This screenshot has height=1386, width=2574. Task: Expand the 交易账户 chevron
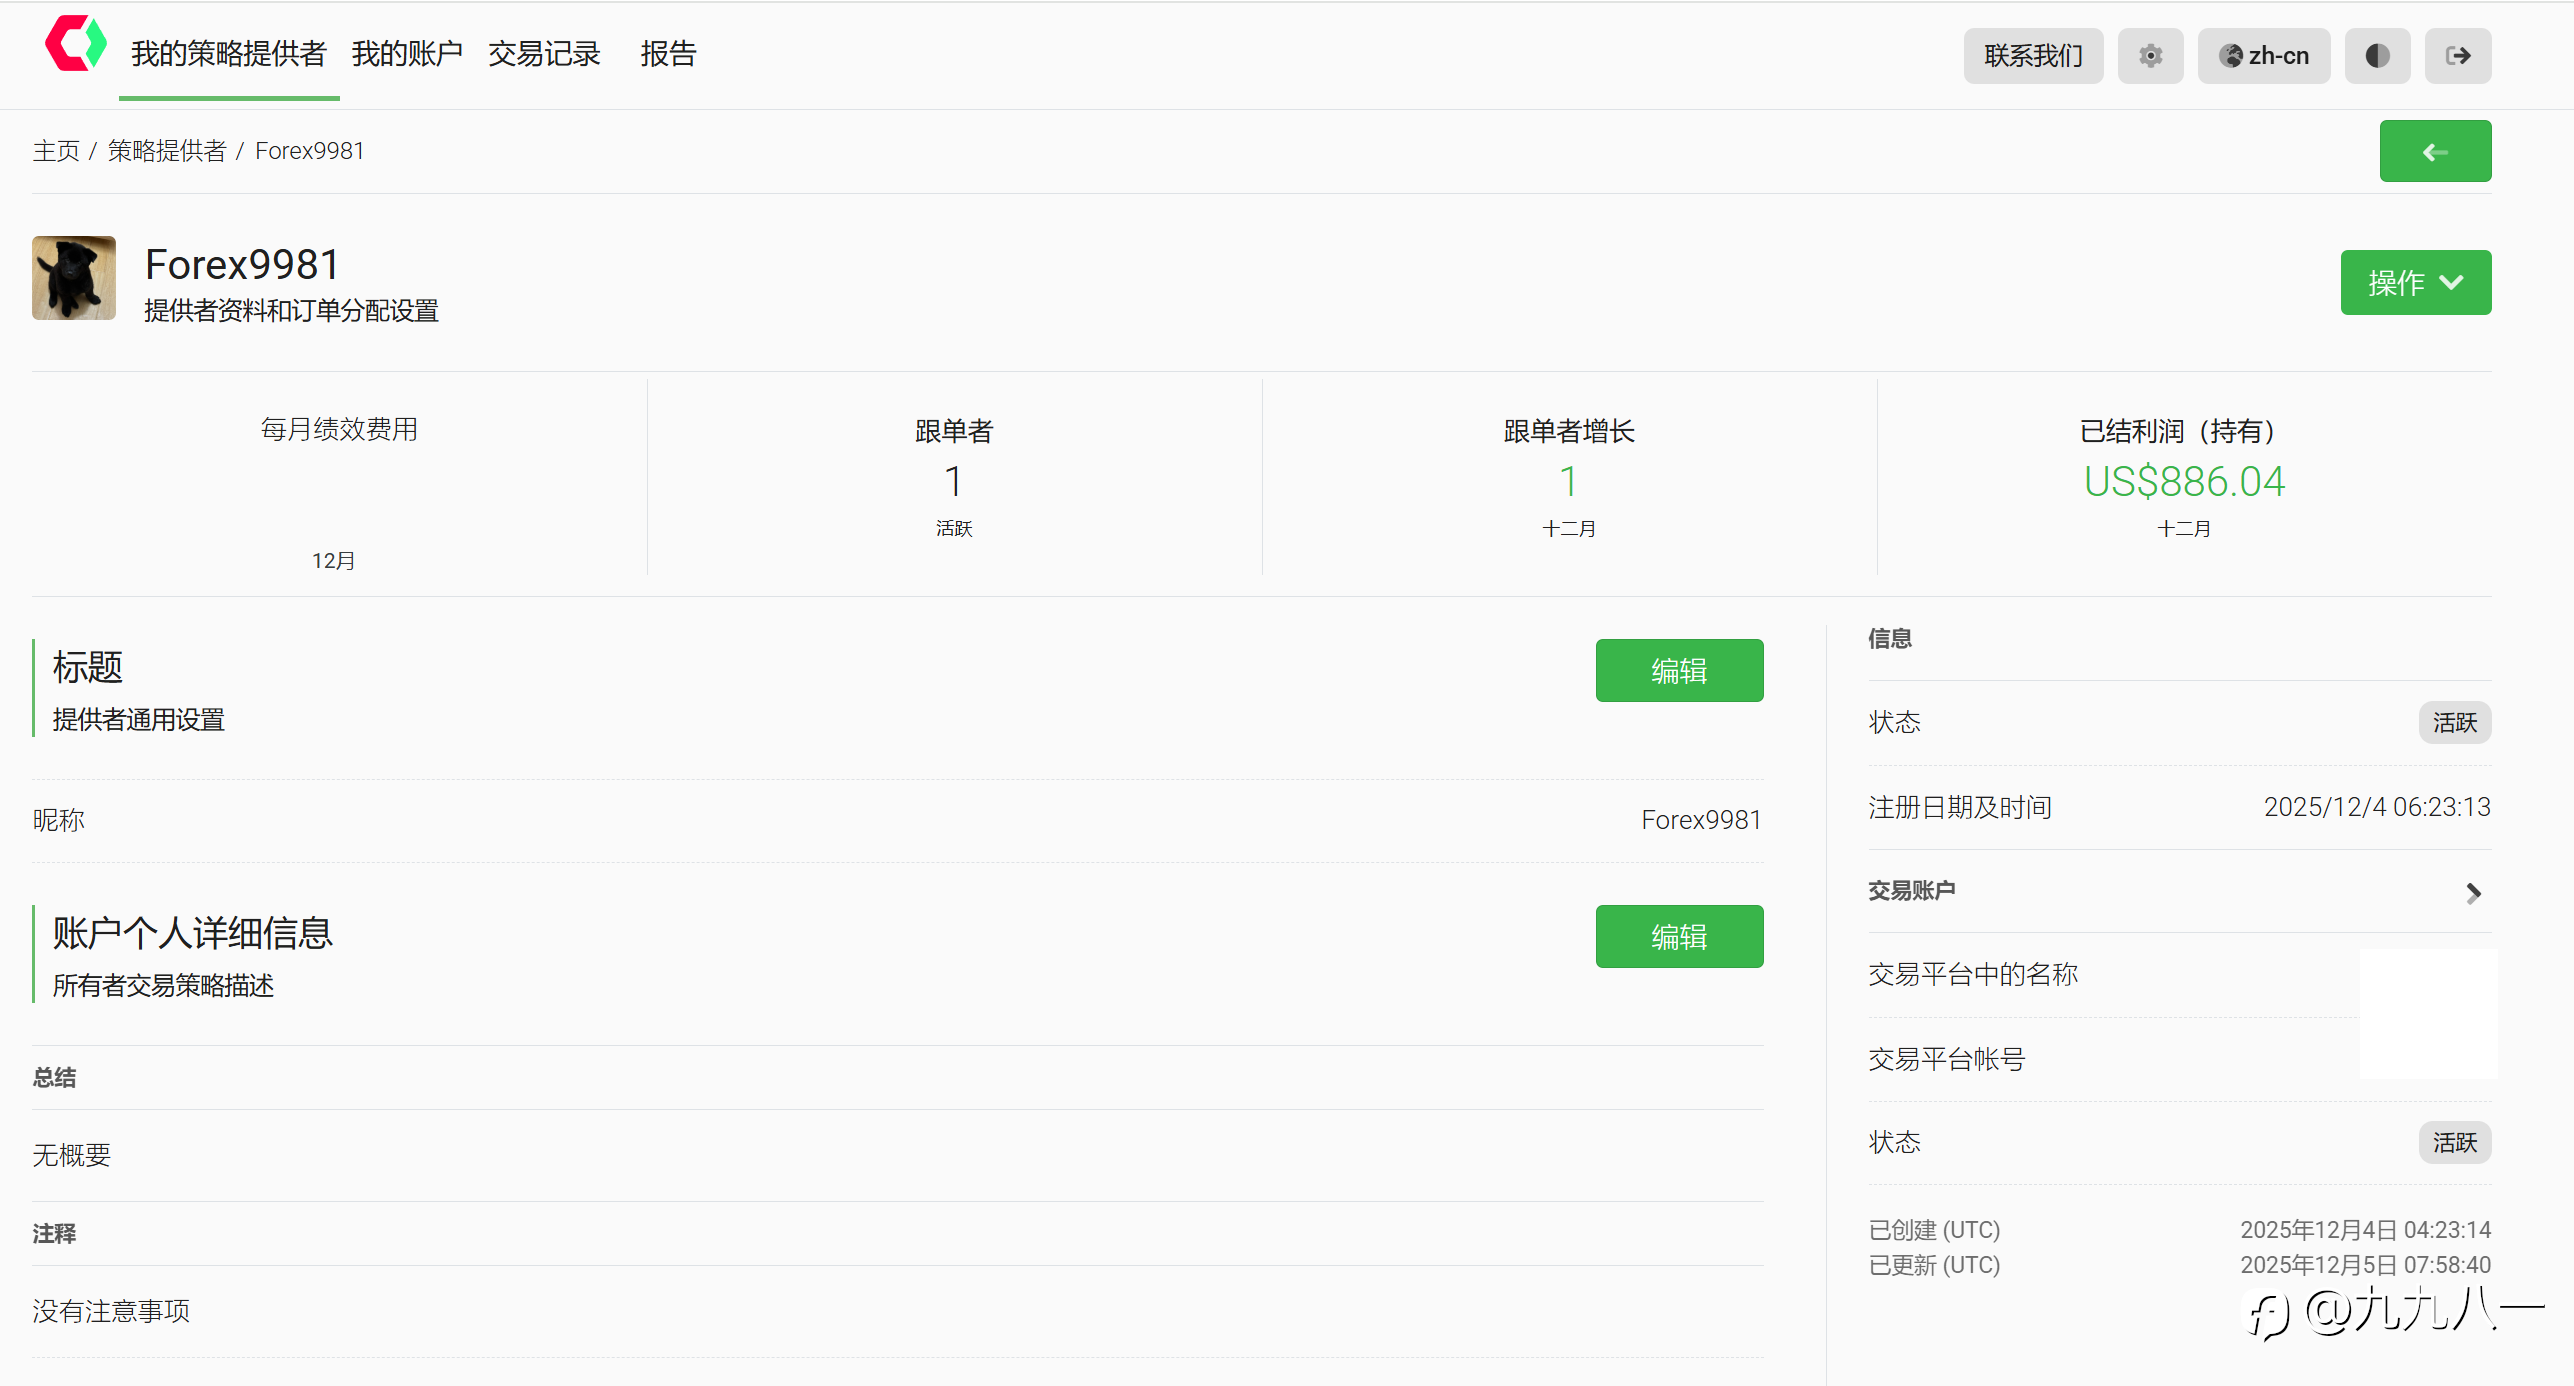point(2473,892)
